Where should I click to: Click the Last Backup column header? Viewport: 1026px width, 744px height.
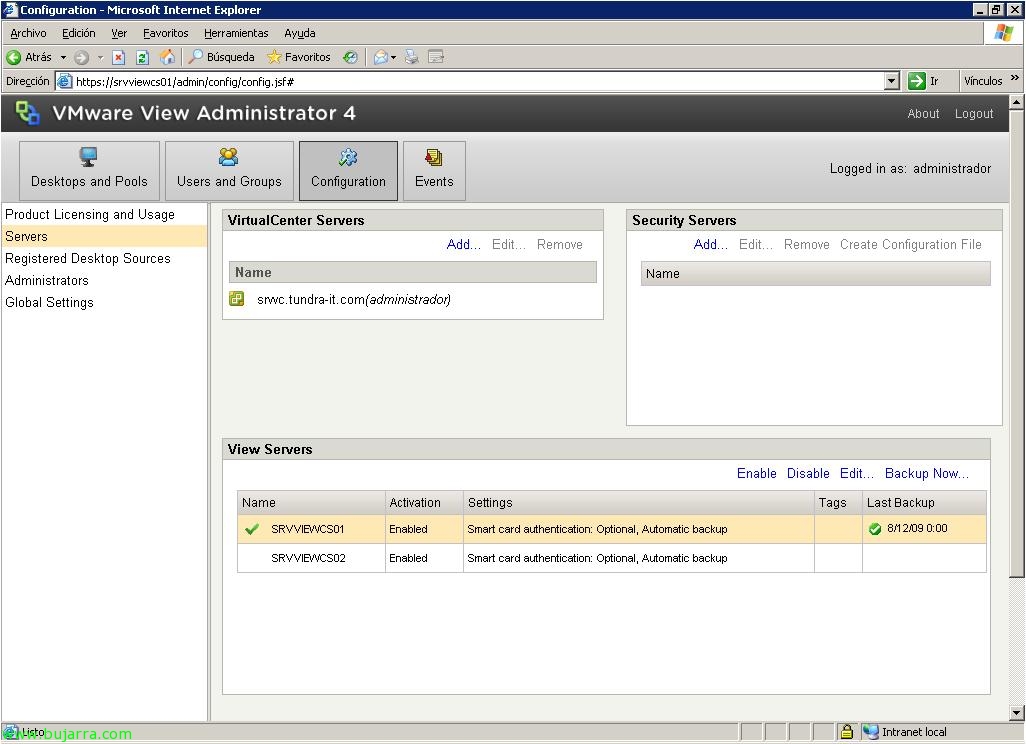pos(924,503)
